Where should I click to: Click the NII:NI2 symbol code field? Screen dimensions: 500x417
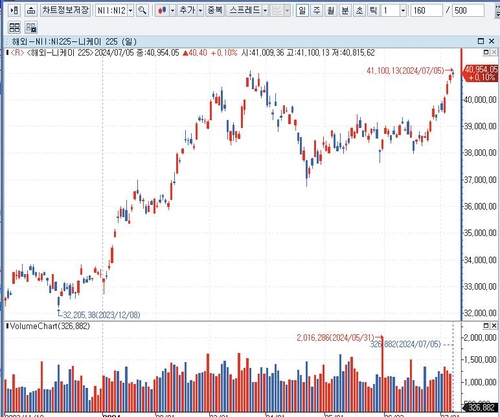point(112,11)
